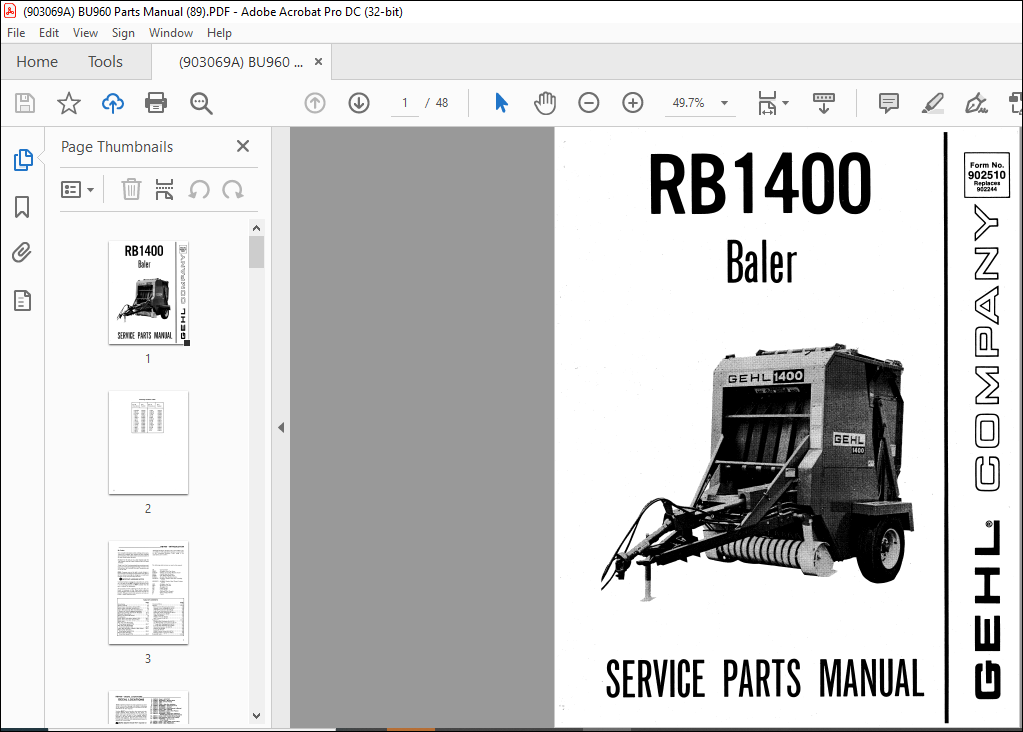Expand fit page options dropdown arrow
1023x732 pixels.
point(786,103)
